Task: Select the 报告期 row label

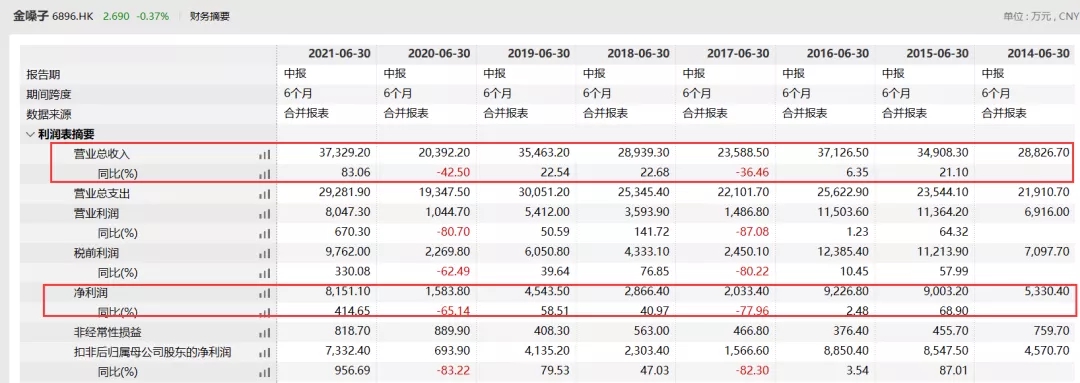Action: click(x=43, y=74)
